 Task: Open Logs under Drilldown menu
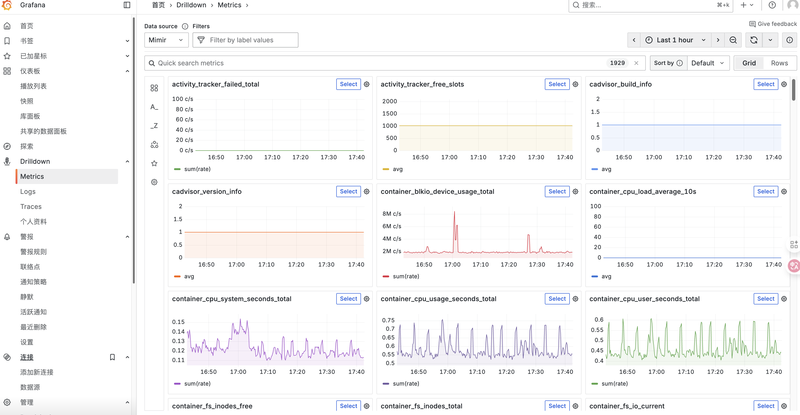pyautogui.click(x=28, y=191)
